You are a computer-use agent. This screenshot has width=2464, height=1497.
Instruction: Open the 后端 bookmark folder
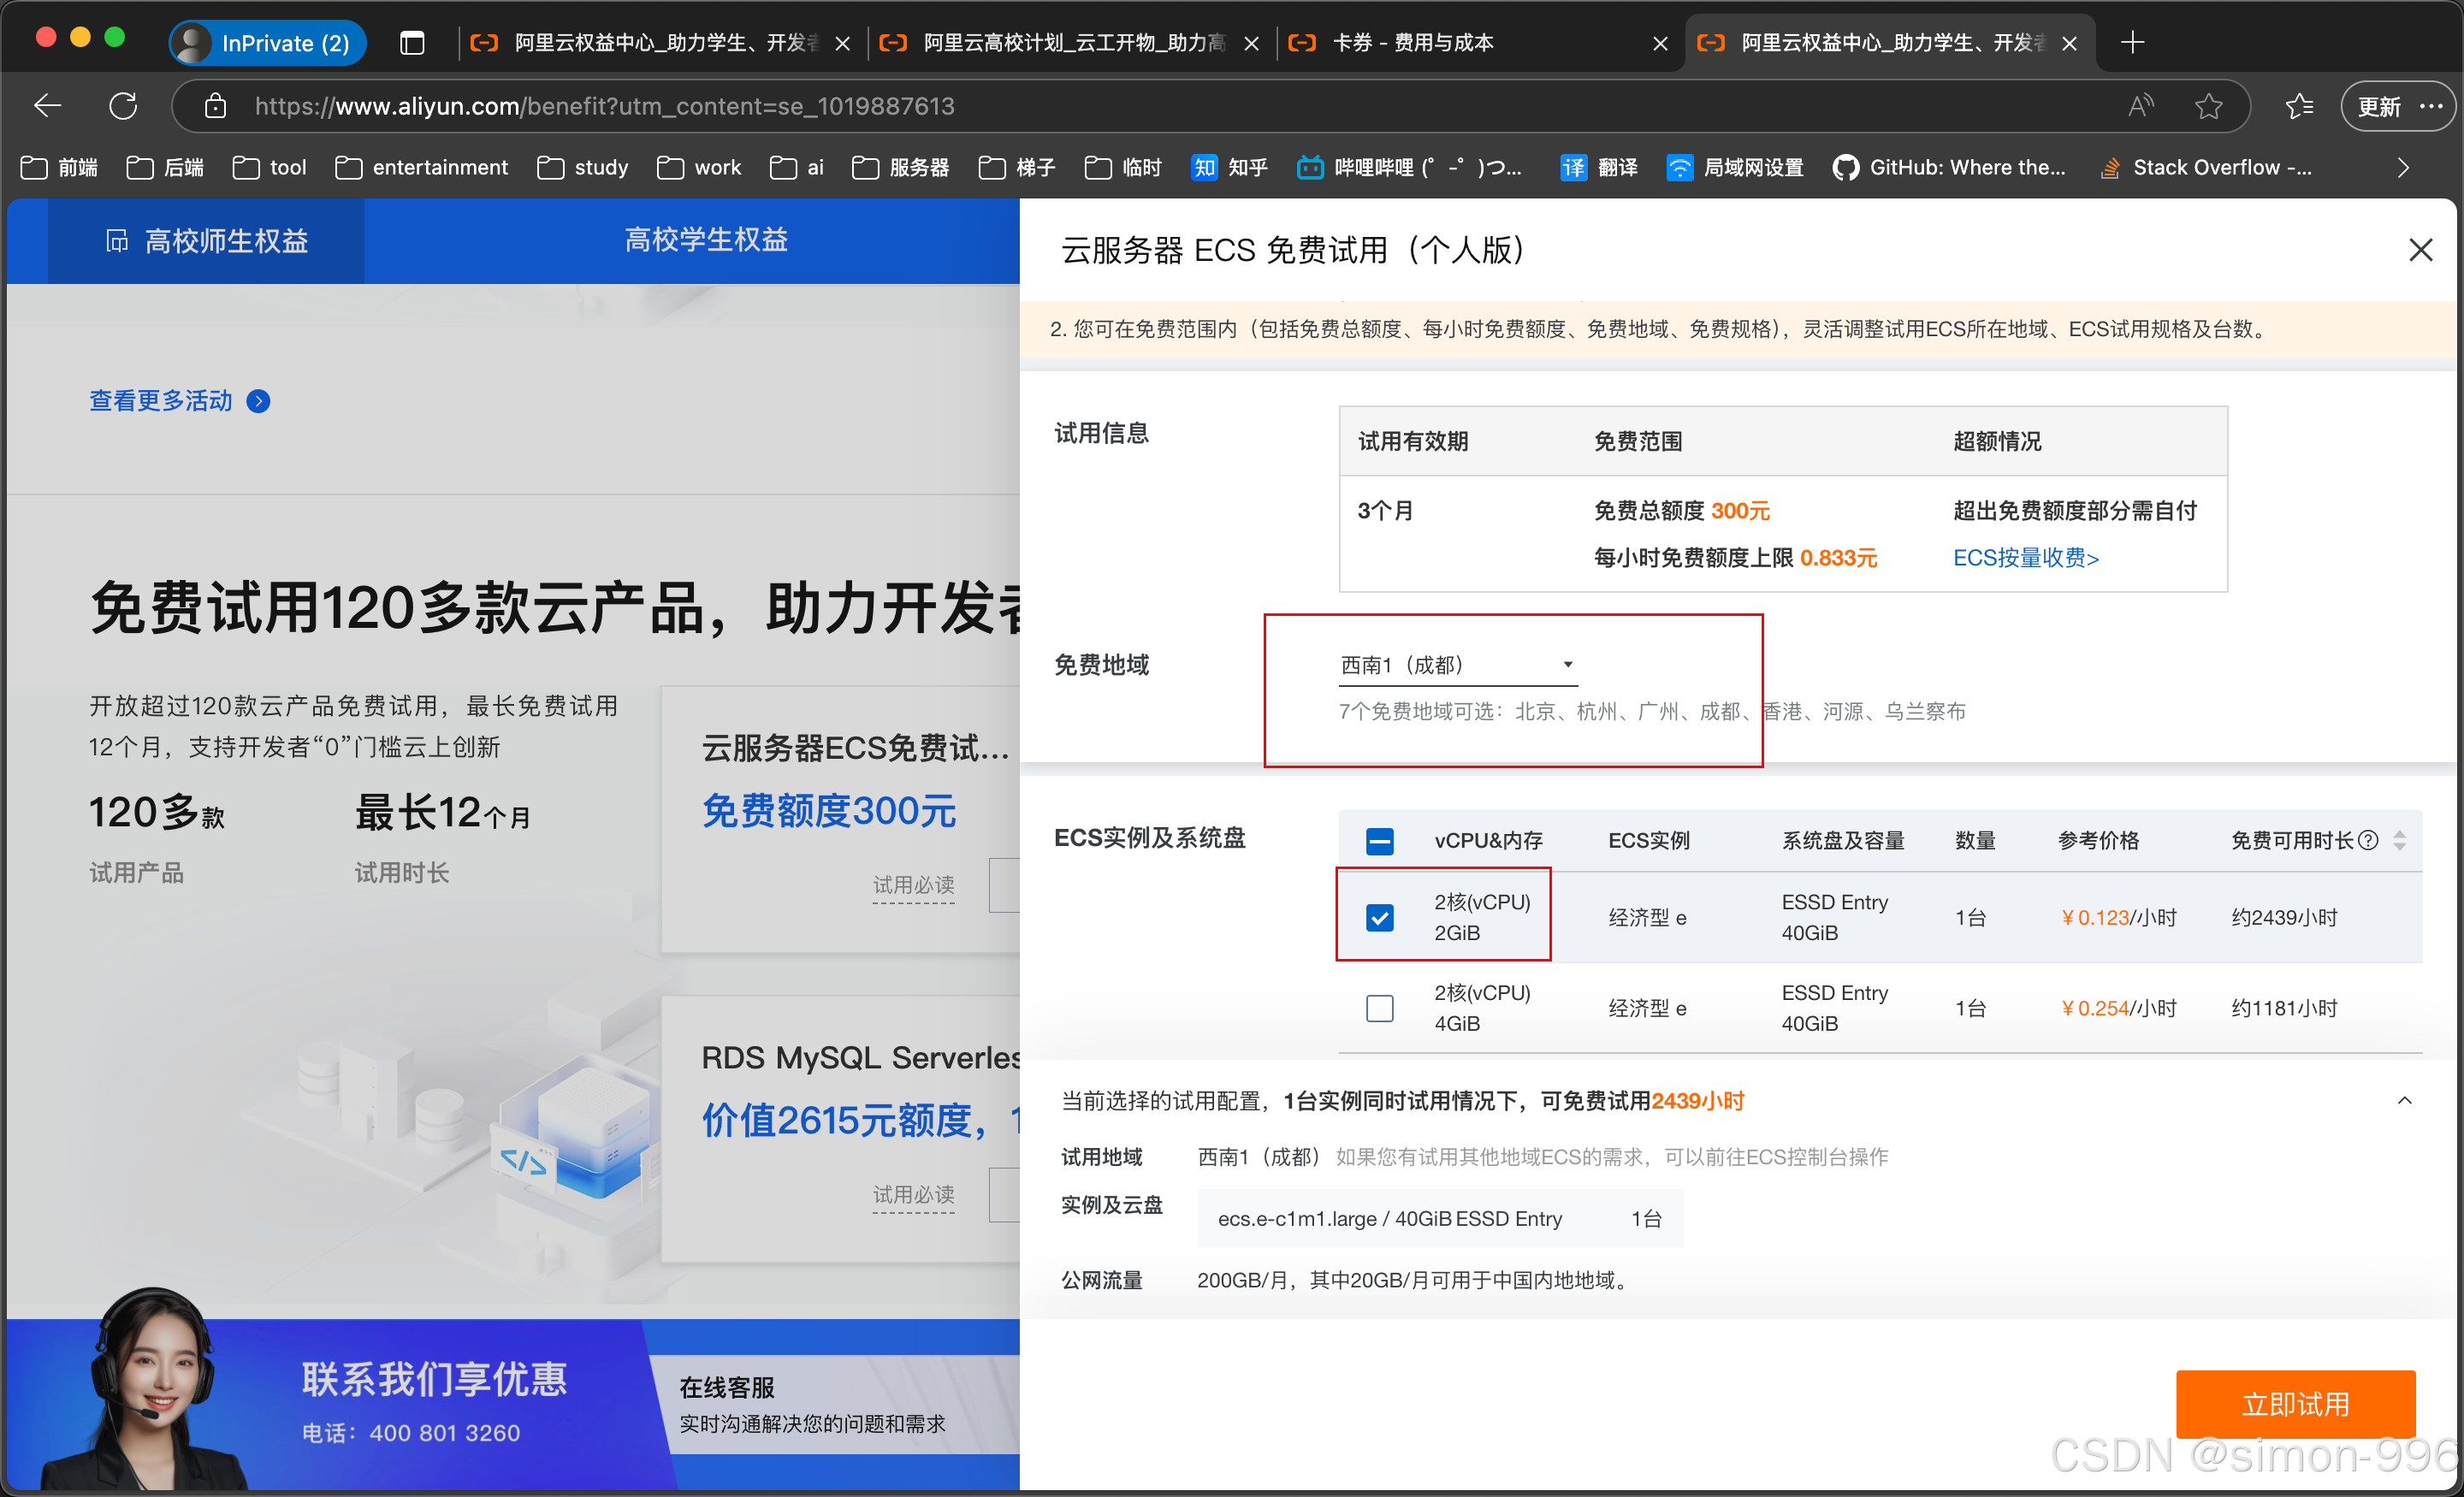(x=165, y=168)
